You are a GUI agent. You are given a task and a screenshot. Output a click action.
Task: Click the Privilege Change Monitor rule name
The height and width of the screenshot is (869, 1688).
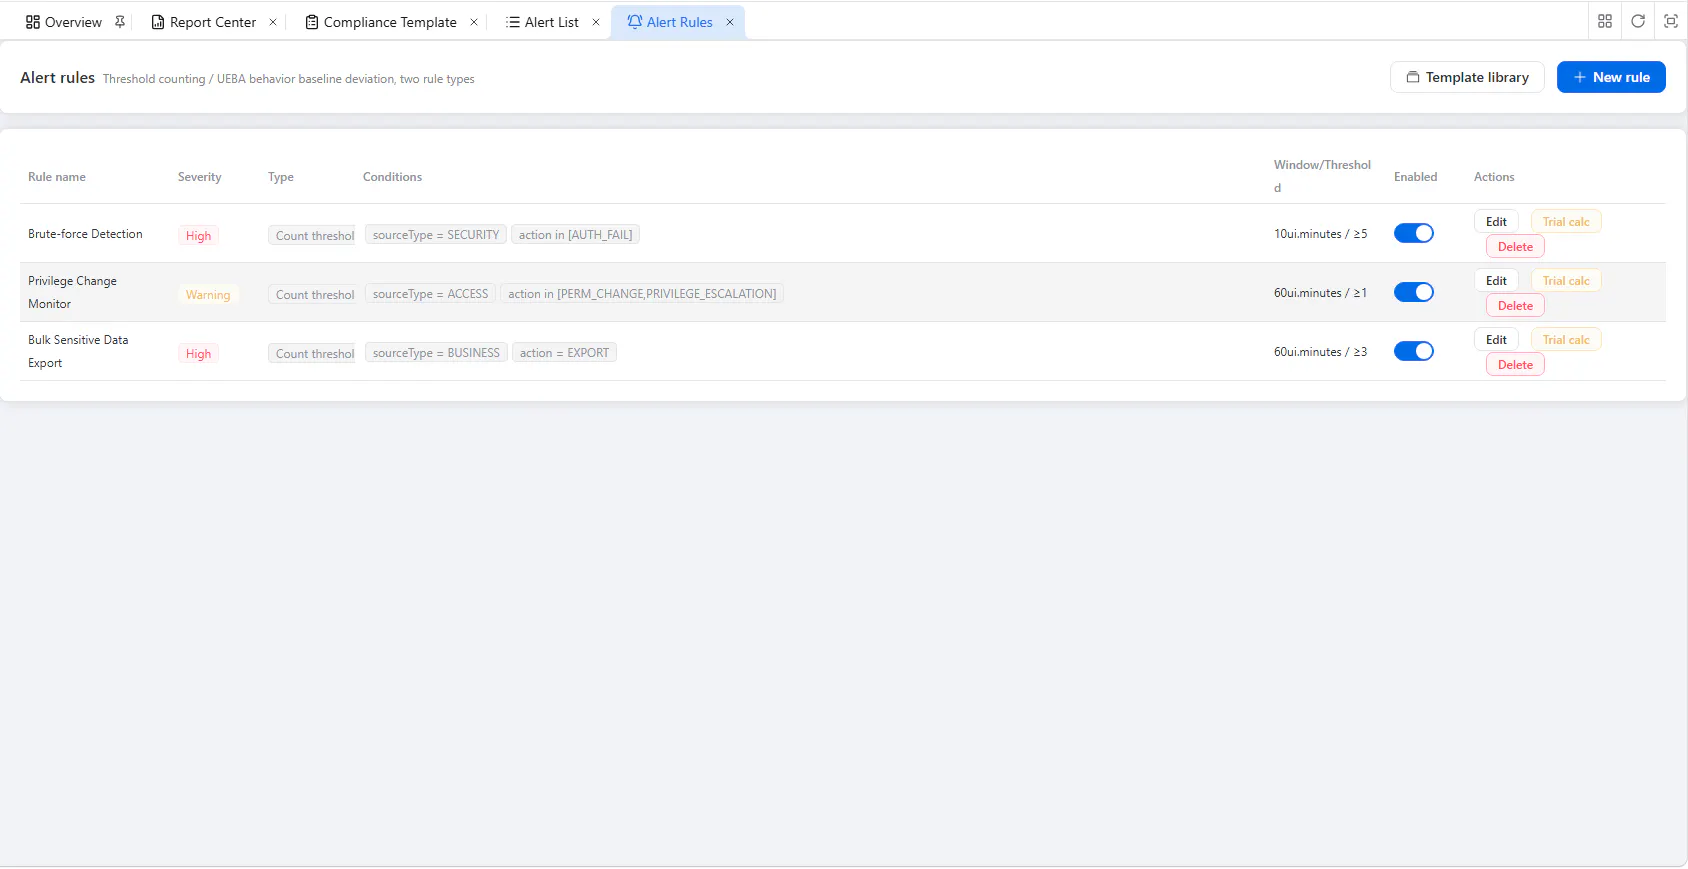point(72,292)
